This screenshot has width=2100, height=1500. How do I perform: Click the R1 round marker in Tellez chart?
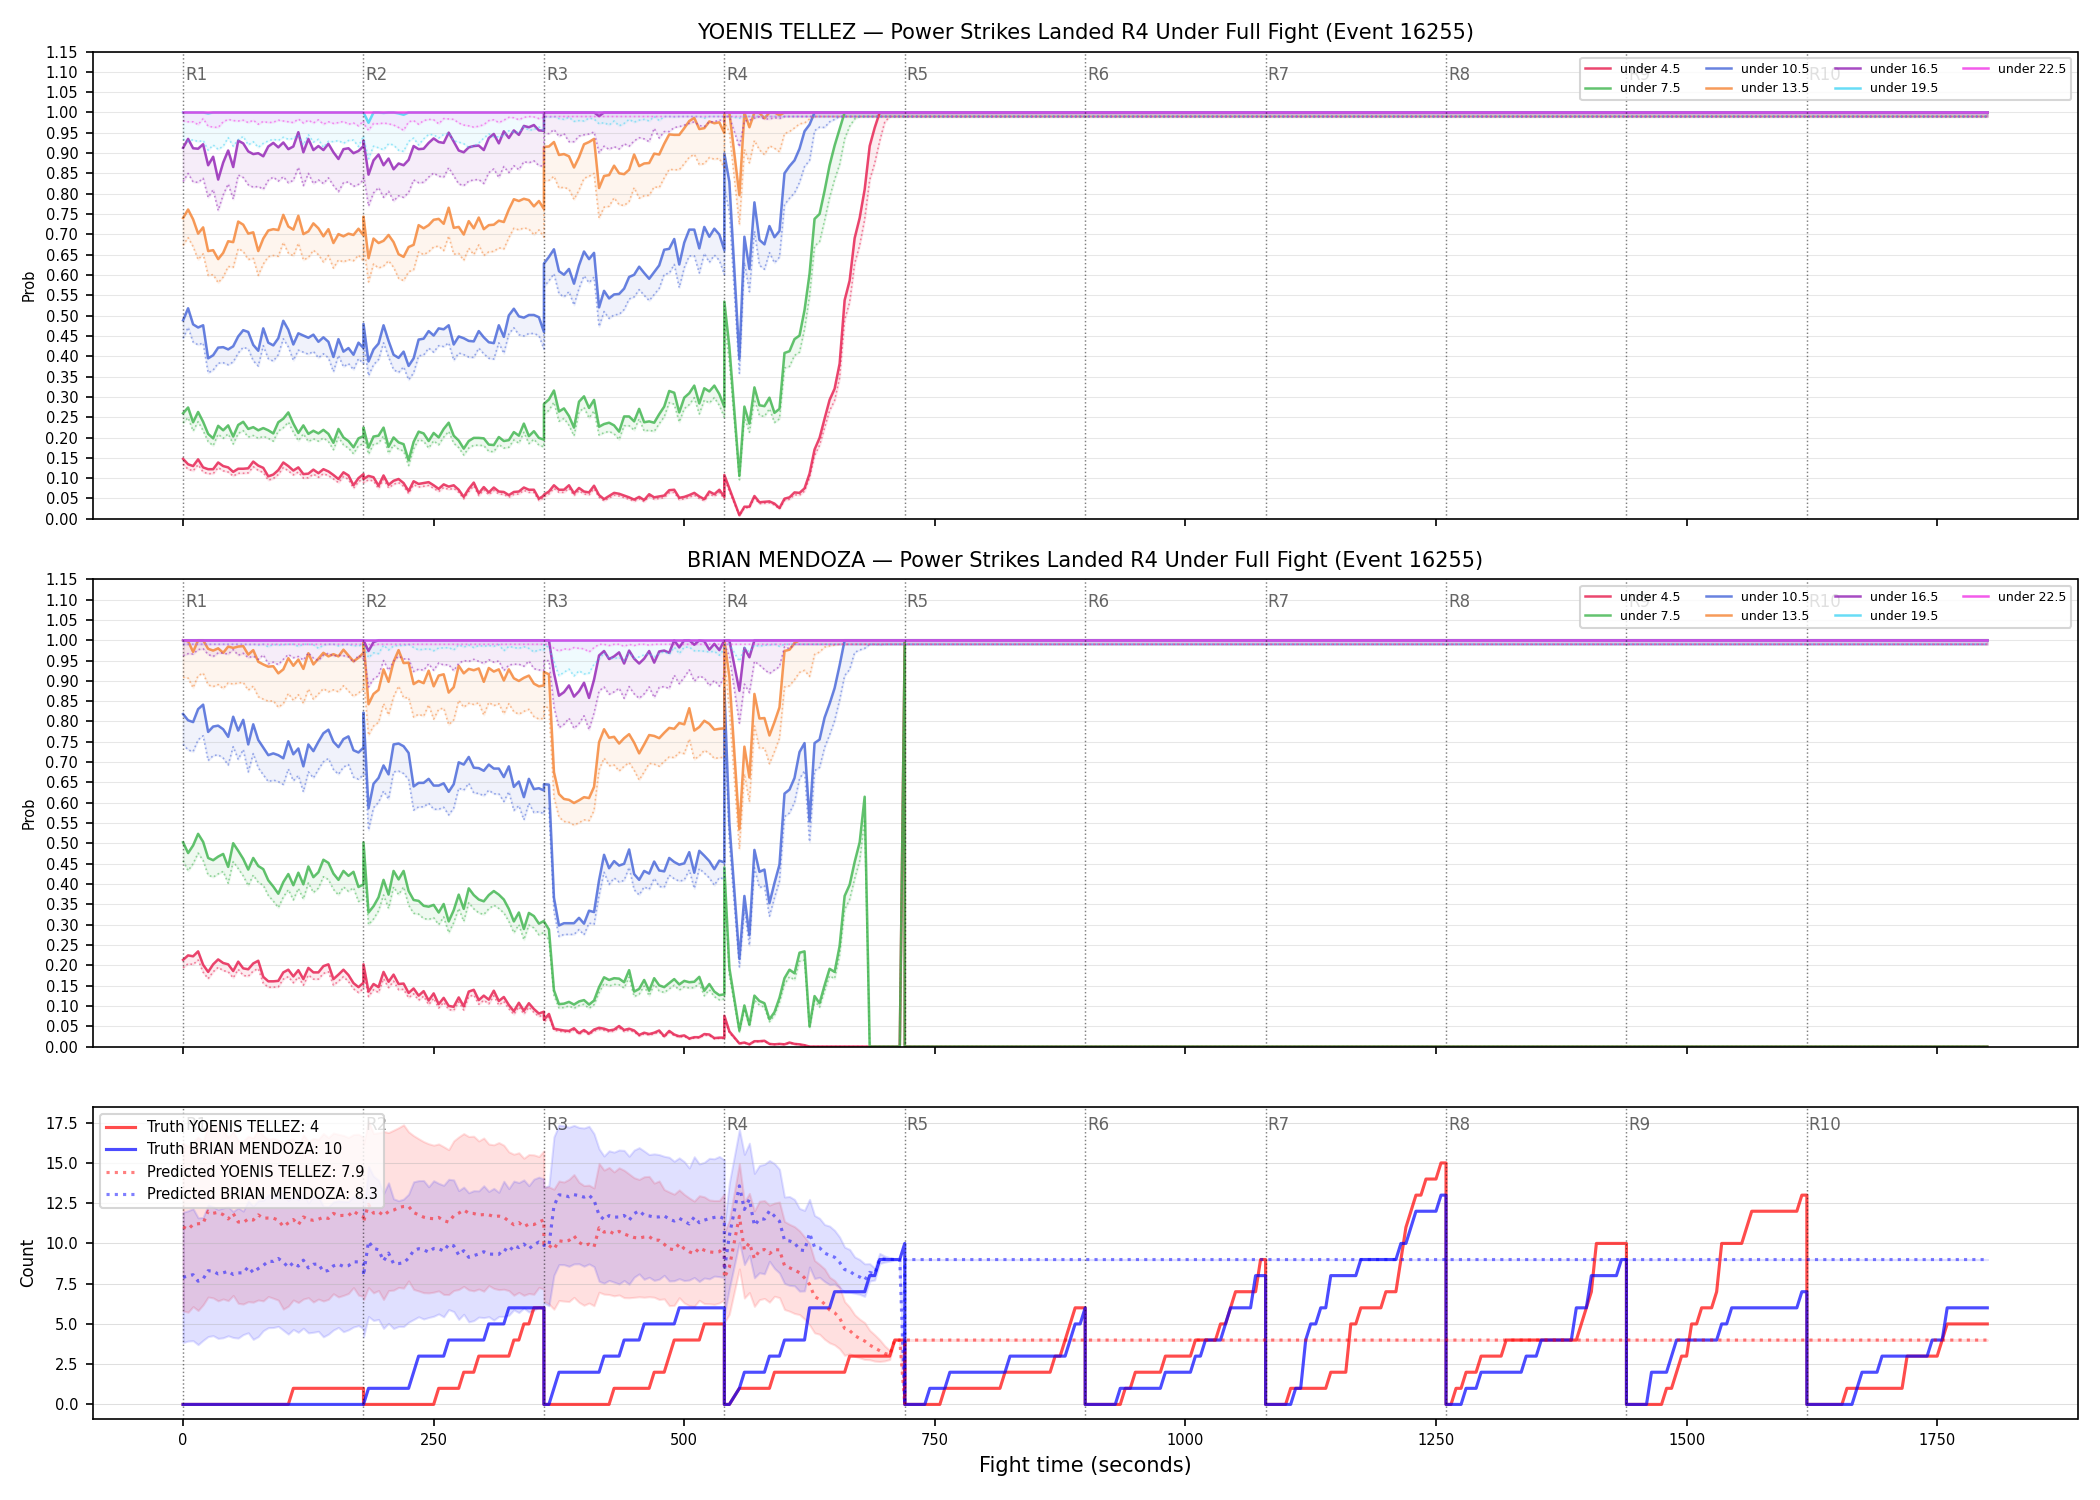[x=196, y=74]
